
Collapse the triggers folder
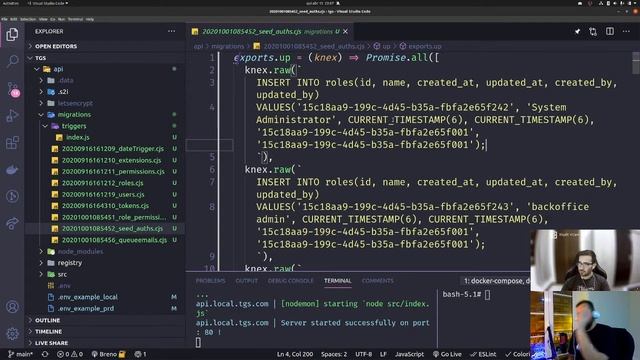[105, 126]
